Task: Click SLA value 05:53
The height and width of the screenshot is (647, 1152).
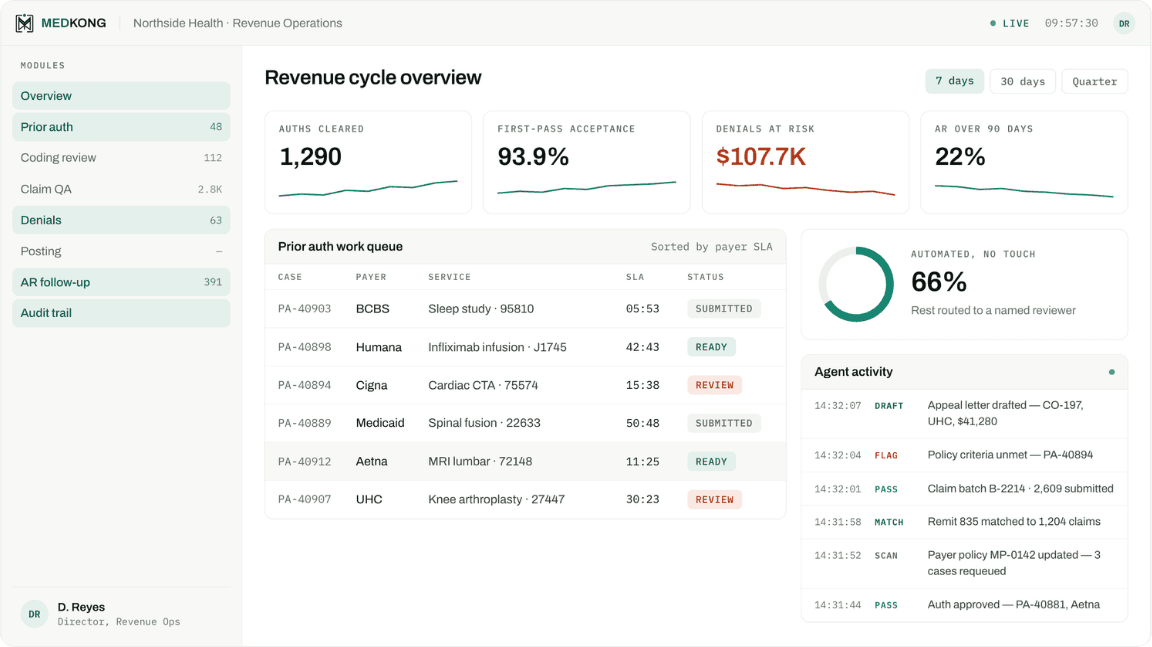Action: [642, 308]
